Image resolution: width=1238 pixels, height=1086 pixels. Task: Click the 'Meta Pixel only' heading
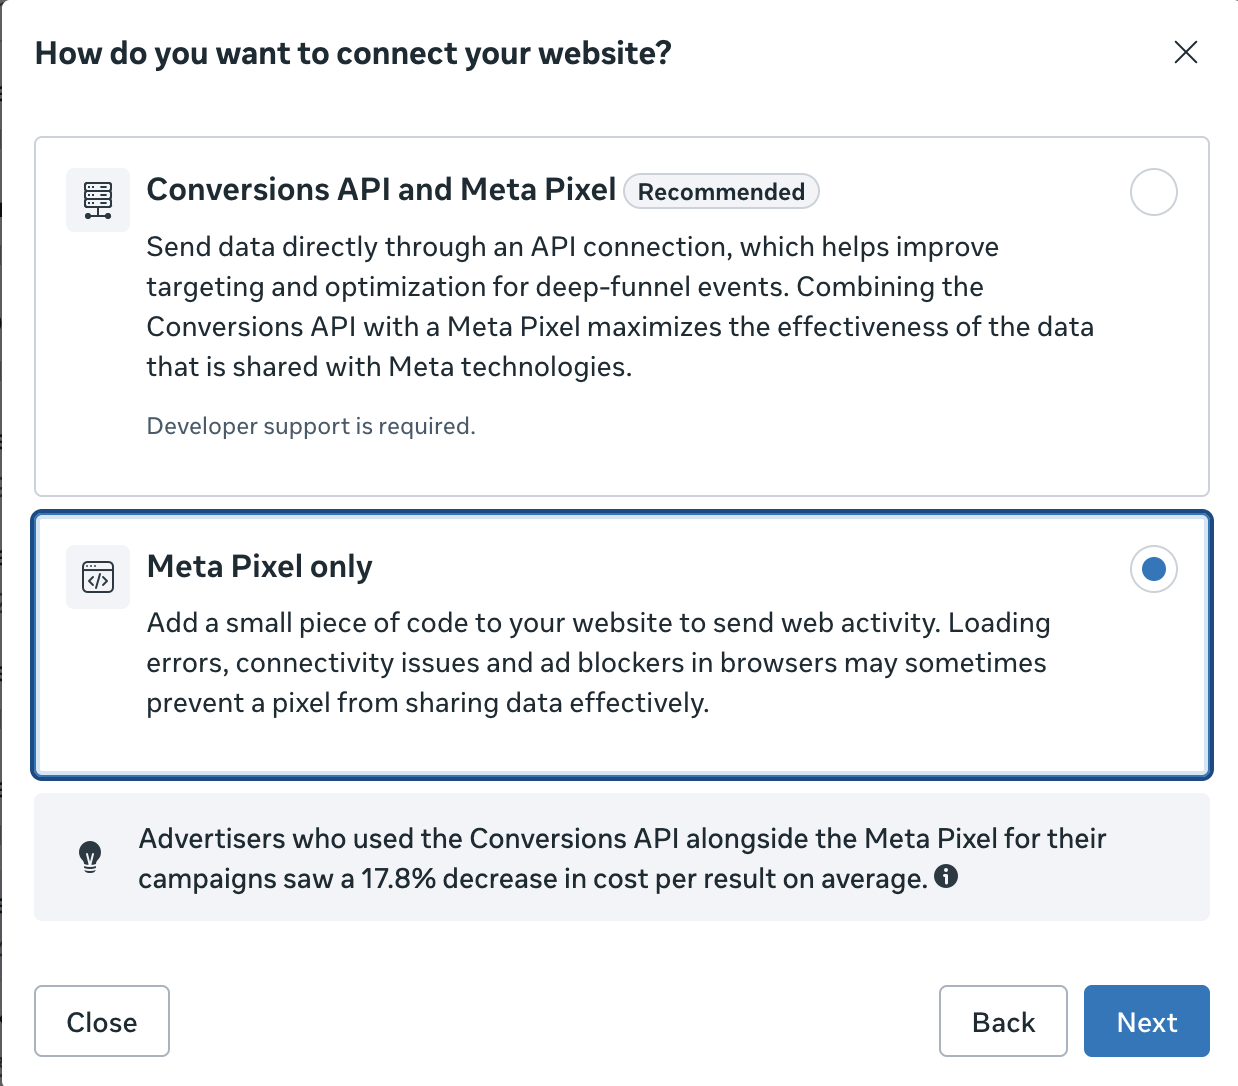[260, 566]
